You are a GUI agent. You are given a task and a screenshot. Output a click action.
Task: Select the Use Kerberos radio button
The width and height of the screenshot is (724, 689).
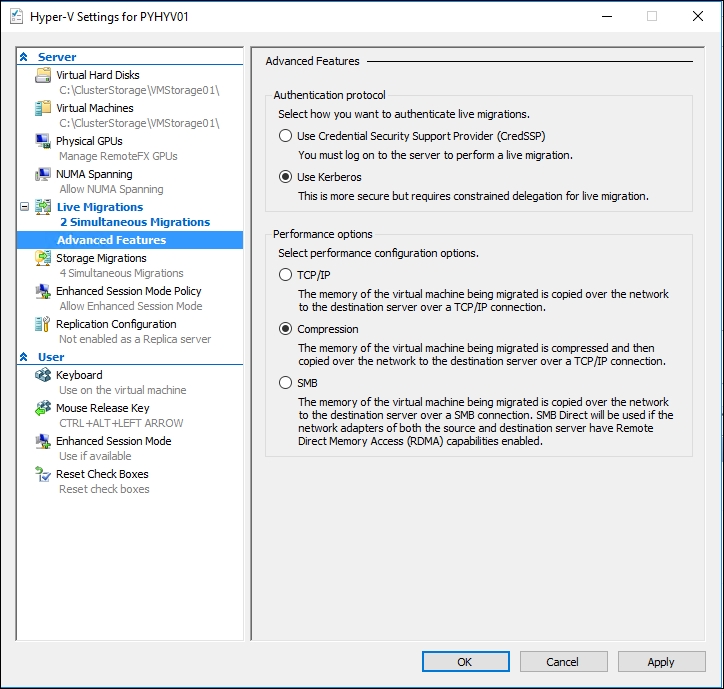tap(286, 177)
